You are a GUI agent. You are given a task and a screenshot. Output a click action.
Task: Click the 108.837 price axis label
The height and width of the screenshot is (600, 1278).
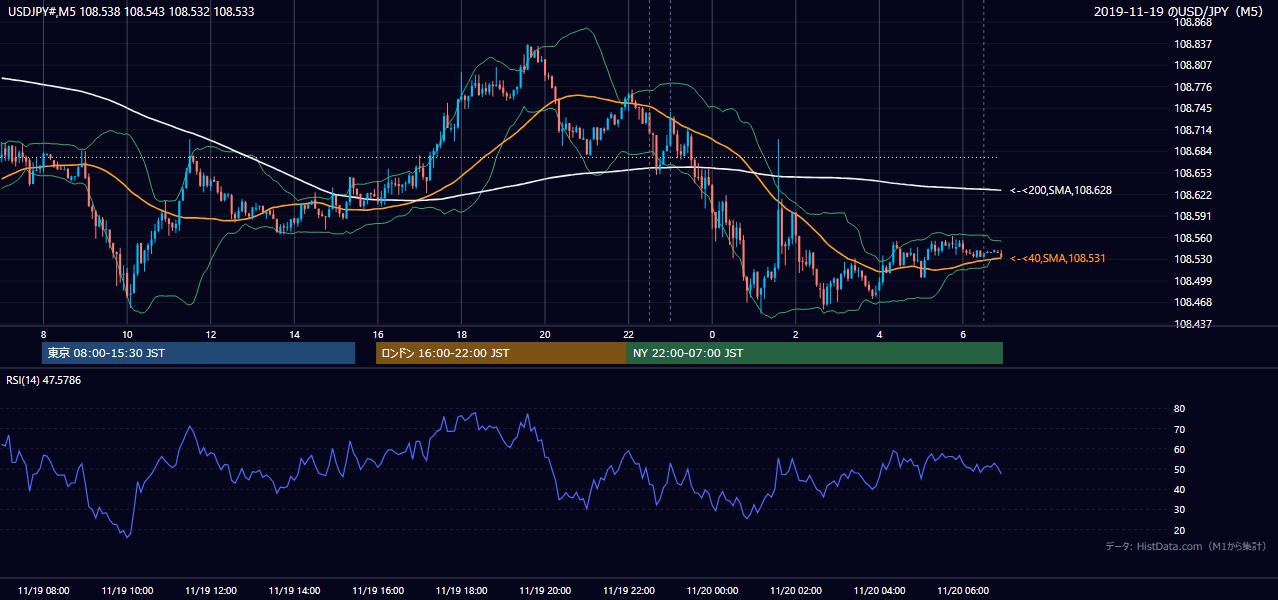tap(1195, 44)
